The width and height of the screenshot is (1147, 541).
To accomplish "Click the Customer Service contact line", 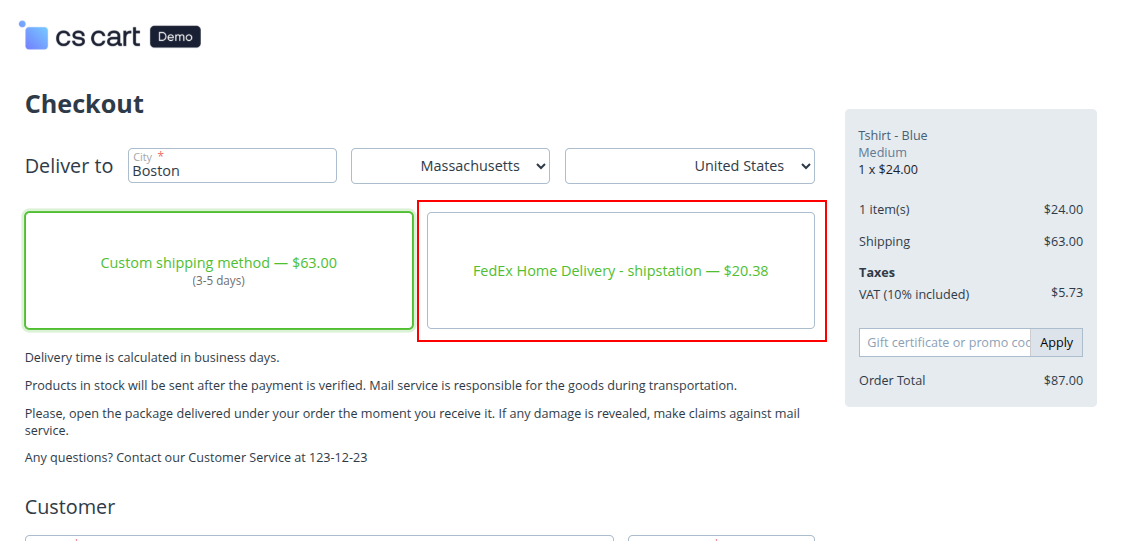I will tap(196, 458).
